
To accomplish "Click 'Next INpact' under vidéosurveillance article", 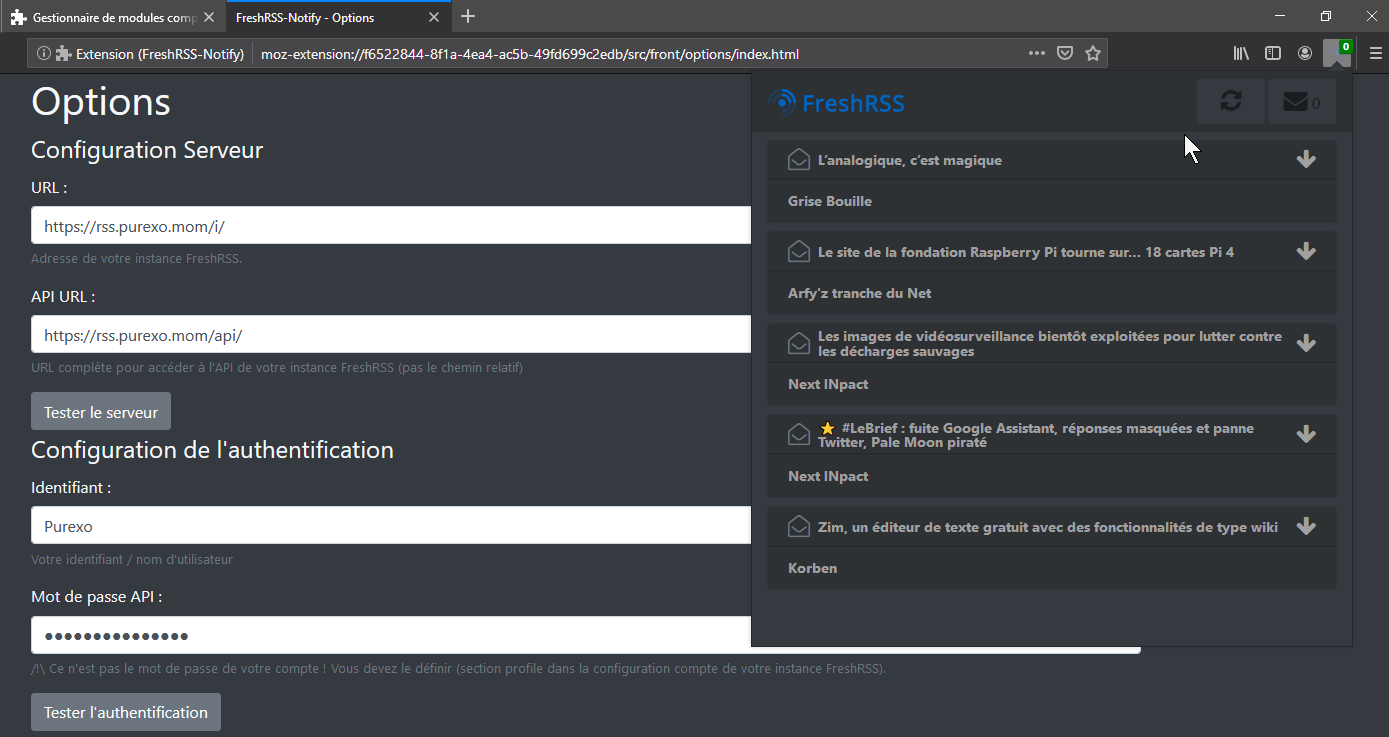I will [828, 384].
